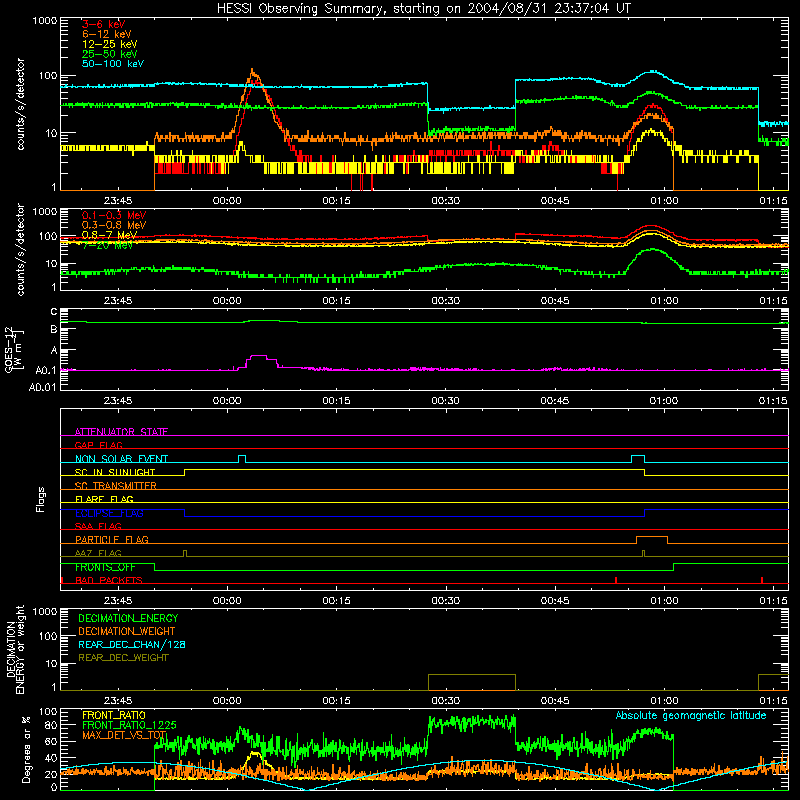Image resolution: width=800 pixels, height=800 pixels.
Task: Click the GAP_FLAG label
Action: pos(98,445)
